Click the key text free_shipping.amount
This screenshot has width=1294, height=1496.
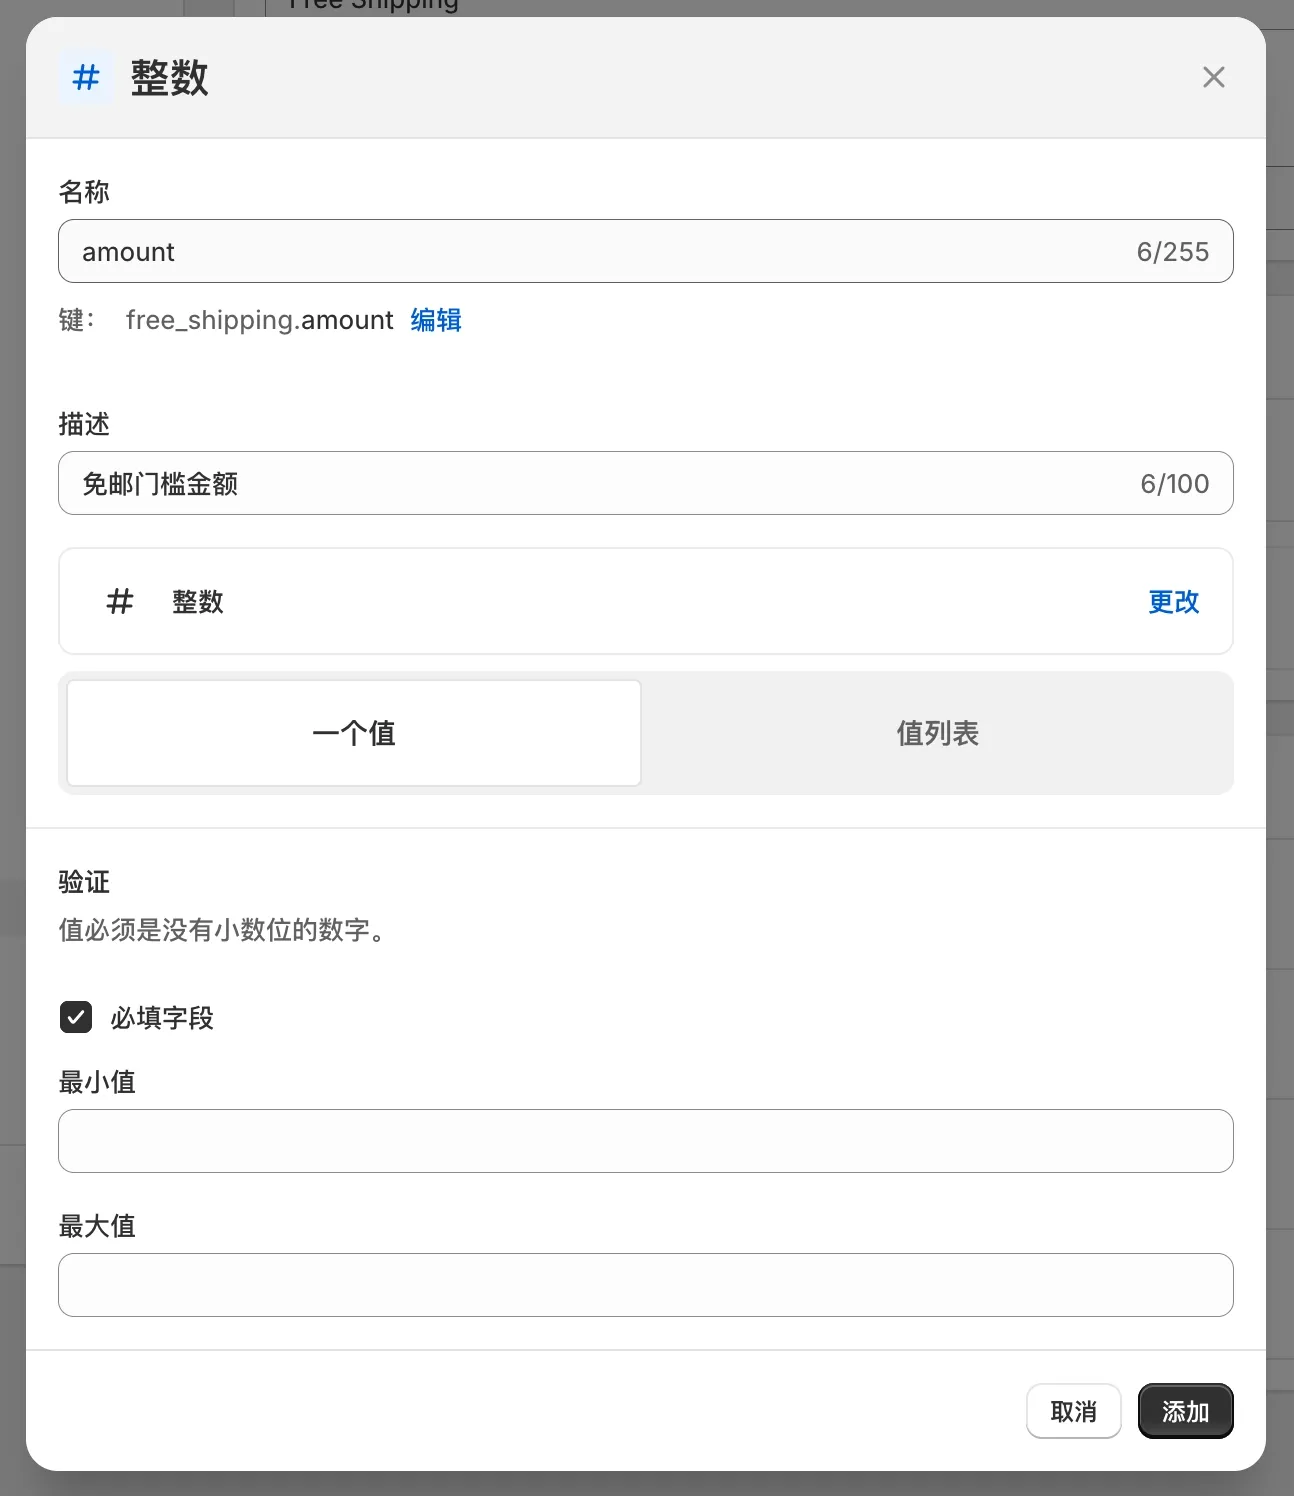coord(258,320)
